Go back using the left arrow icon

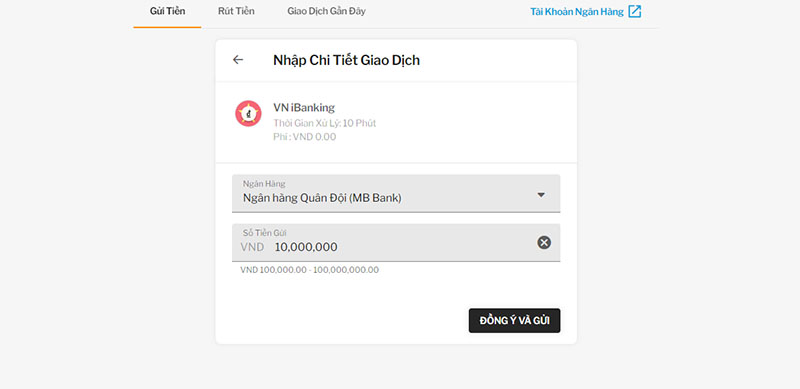coord(238,60)
